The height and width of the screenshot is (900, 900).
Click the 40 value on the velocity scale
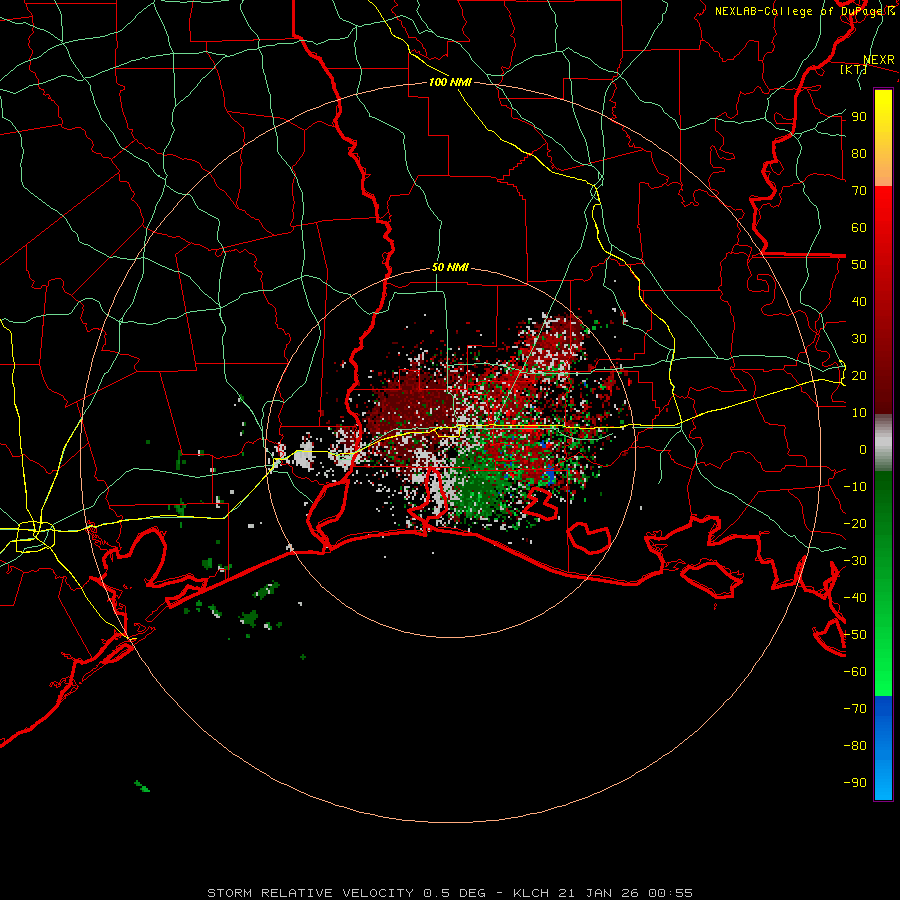click(x=859, y=302)
